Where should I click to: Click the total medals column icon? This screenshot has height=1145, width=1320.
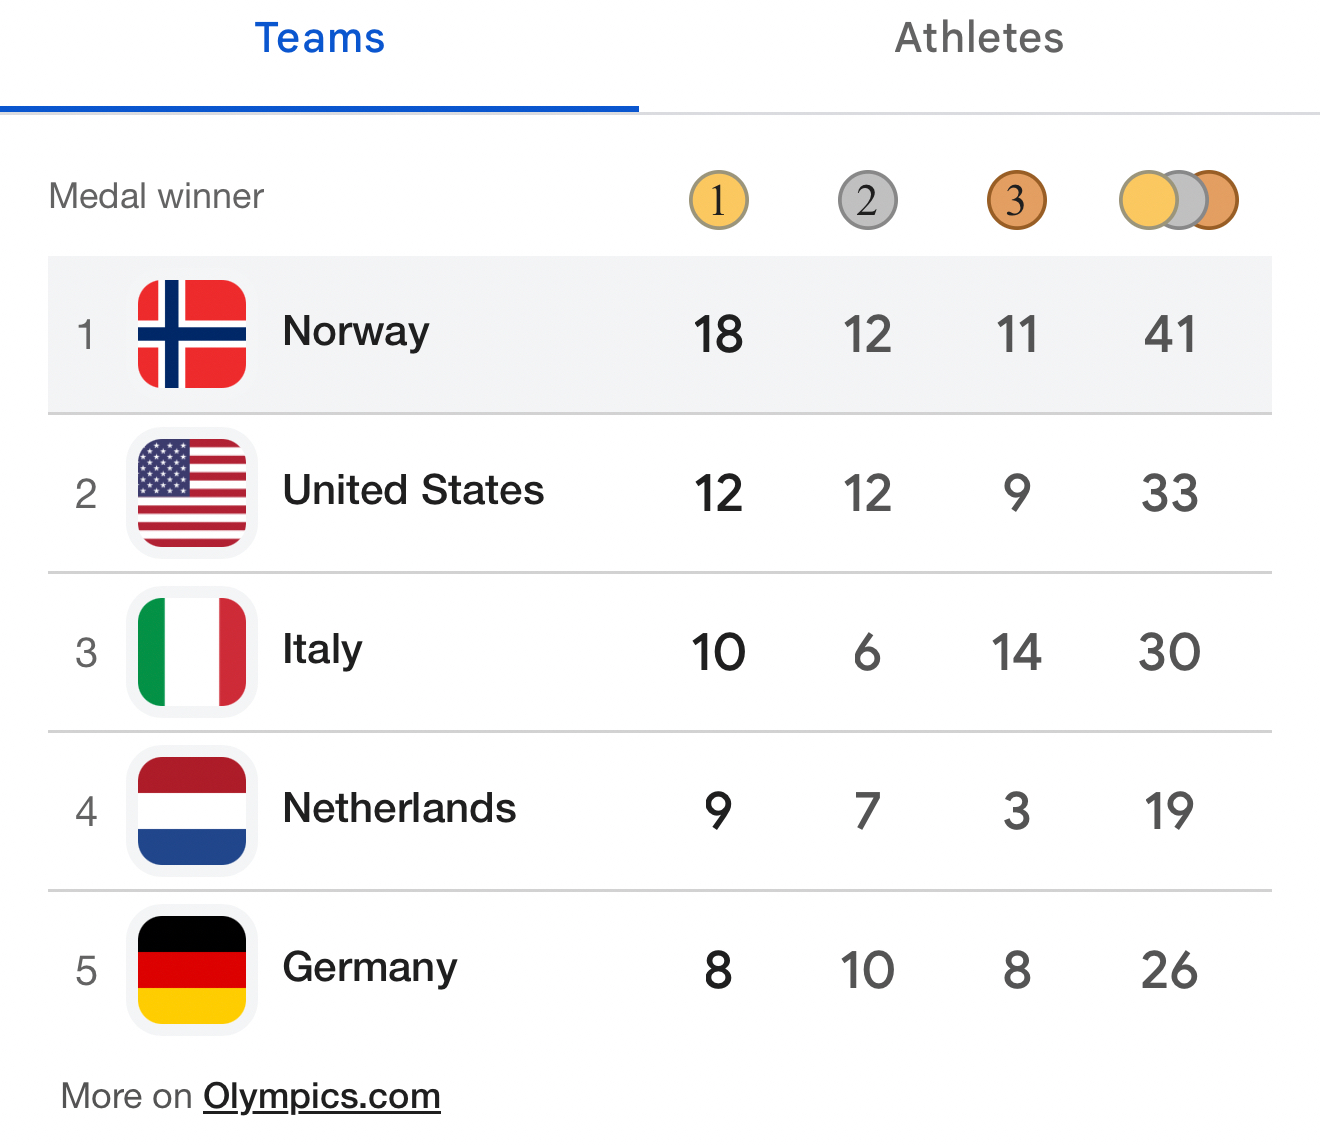[1178, 200]
